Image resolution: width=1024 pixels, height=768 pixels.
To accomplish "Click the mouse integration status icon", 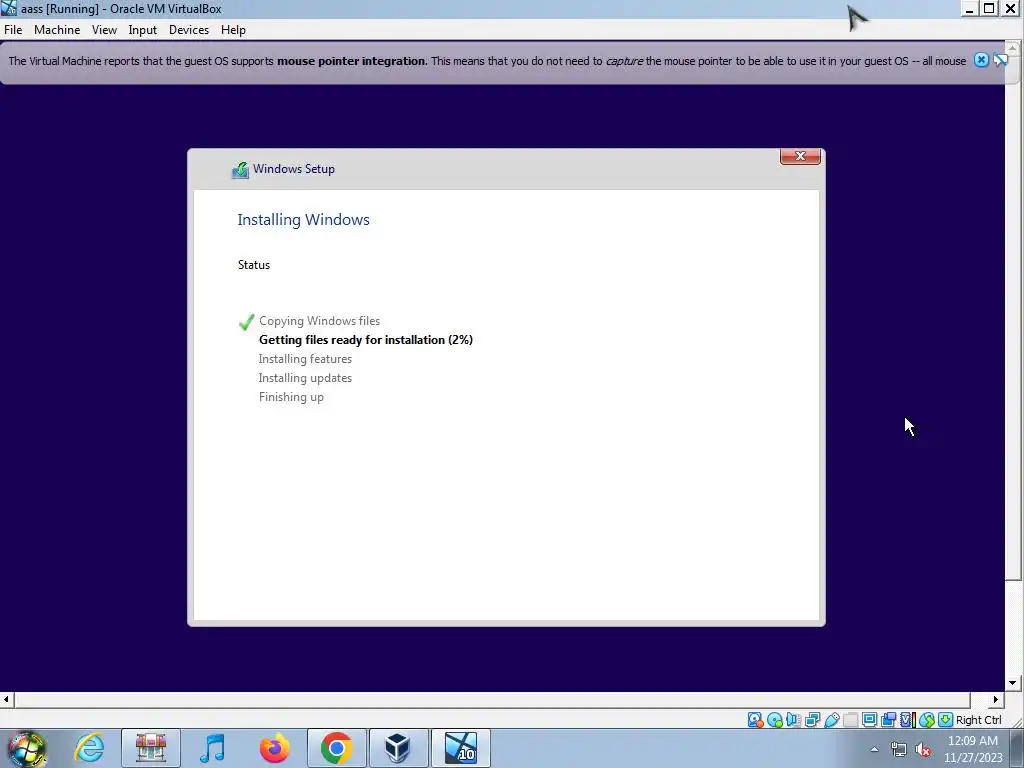I will click(927, 720).
